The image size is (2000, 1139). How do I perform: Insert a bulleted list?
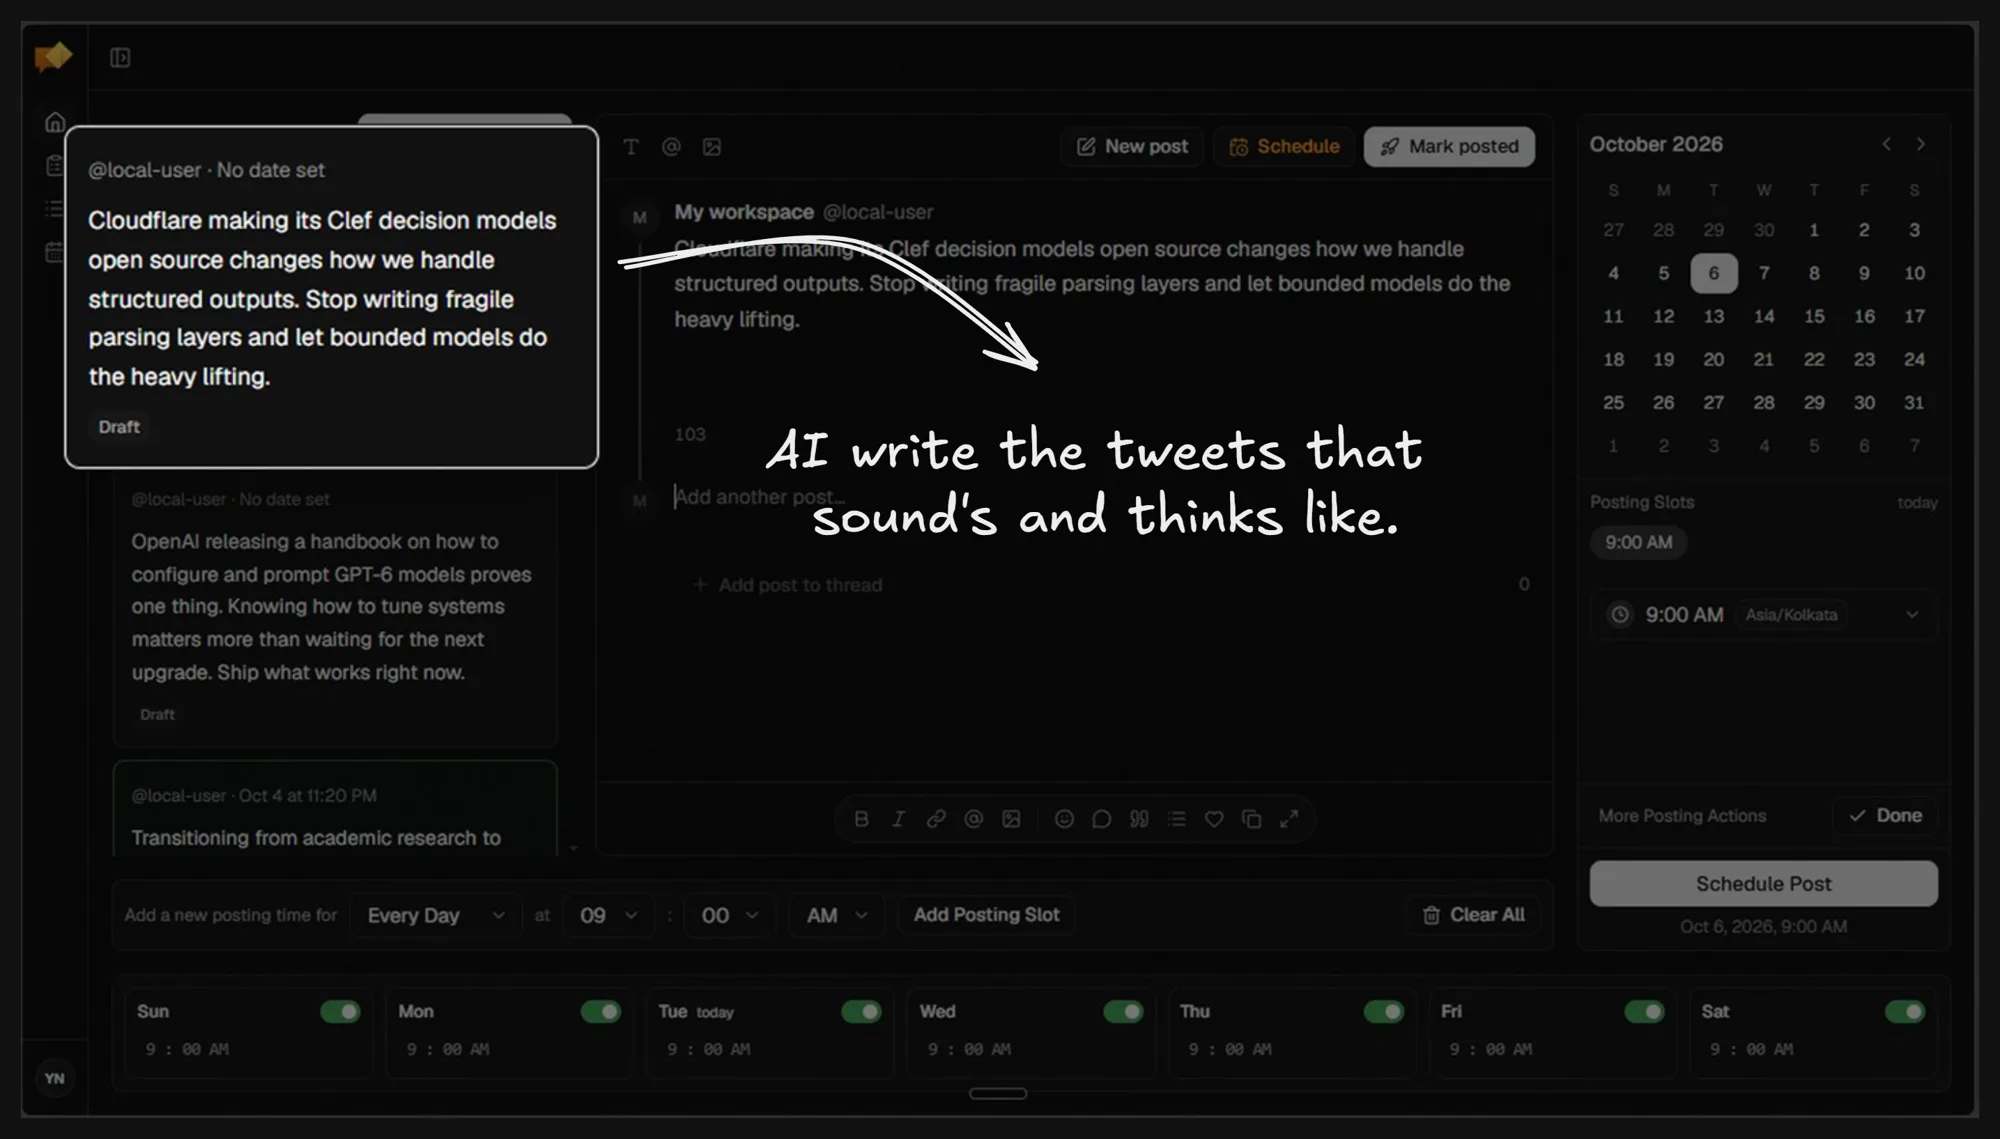click(1176, 819)
